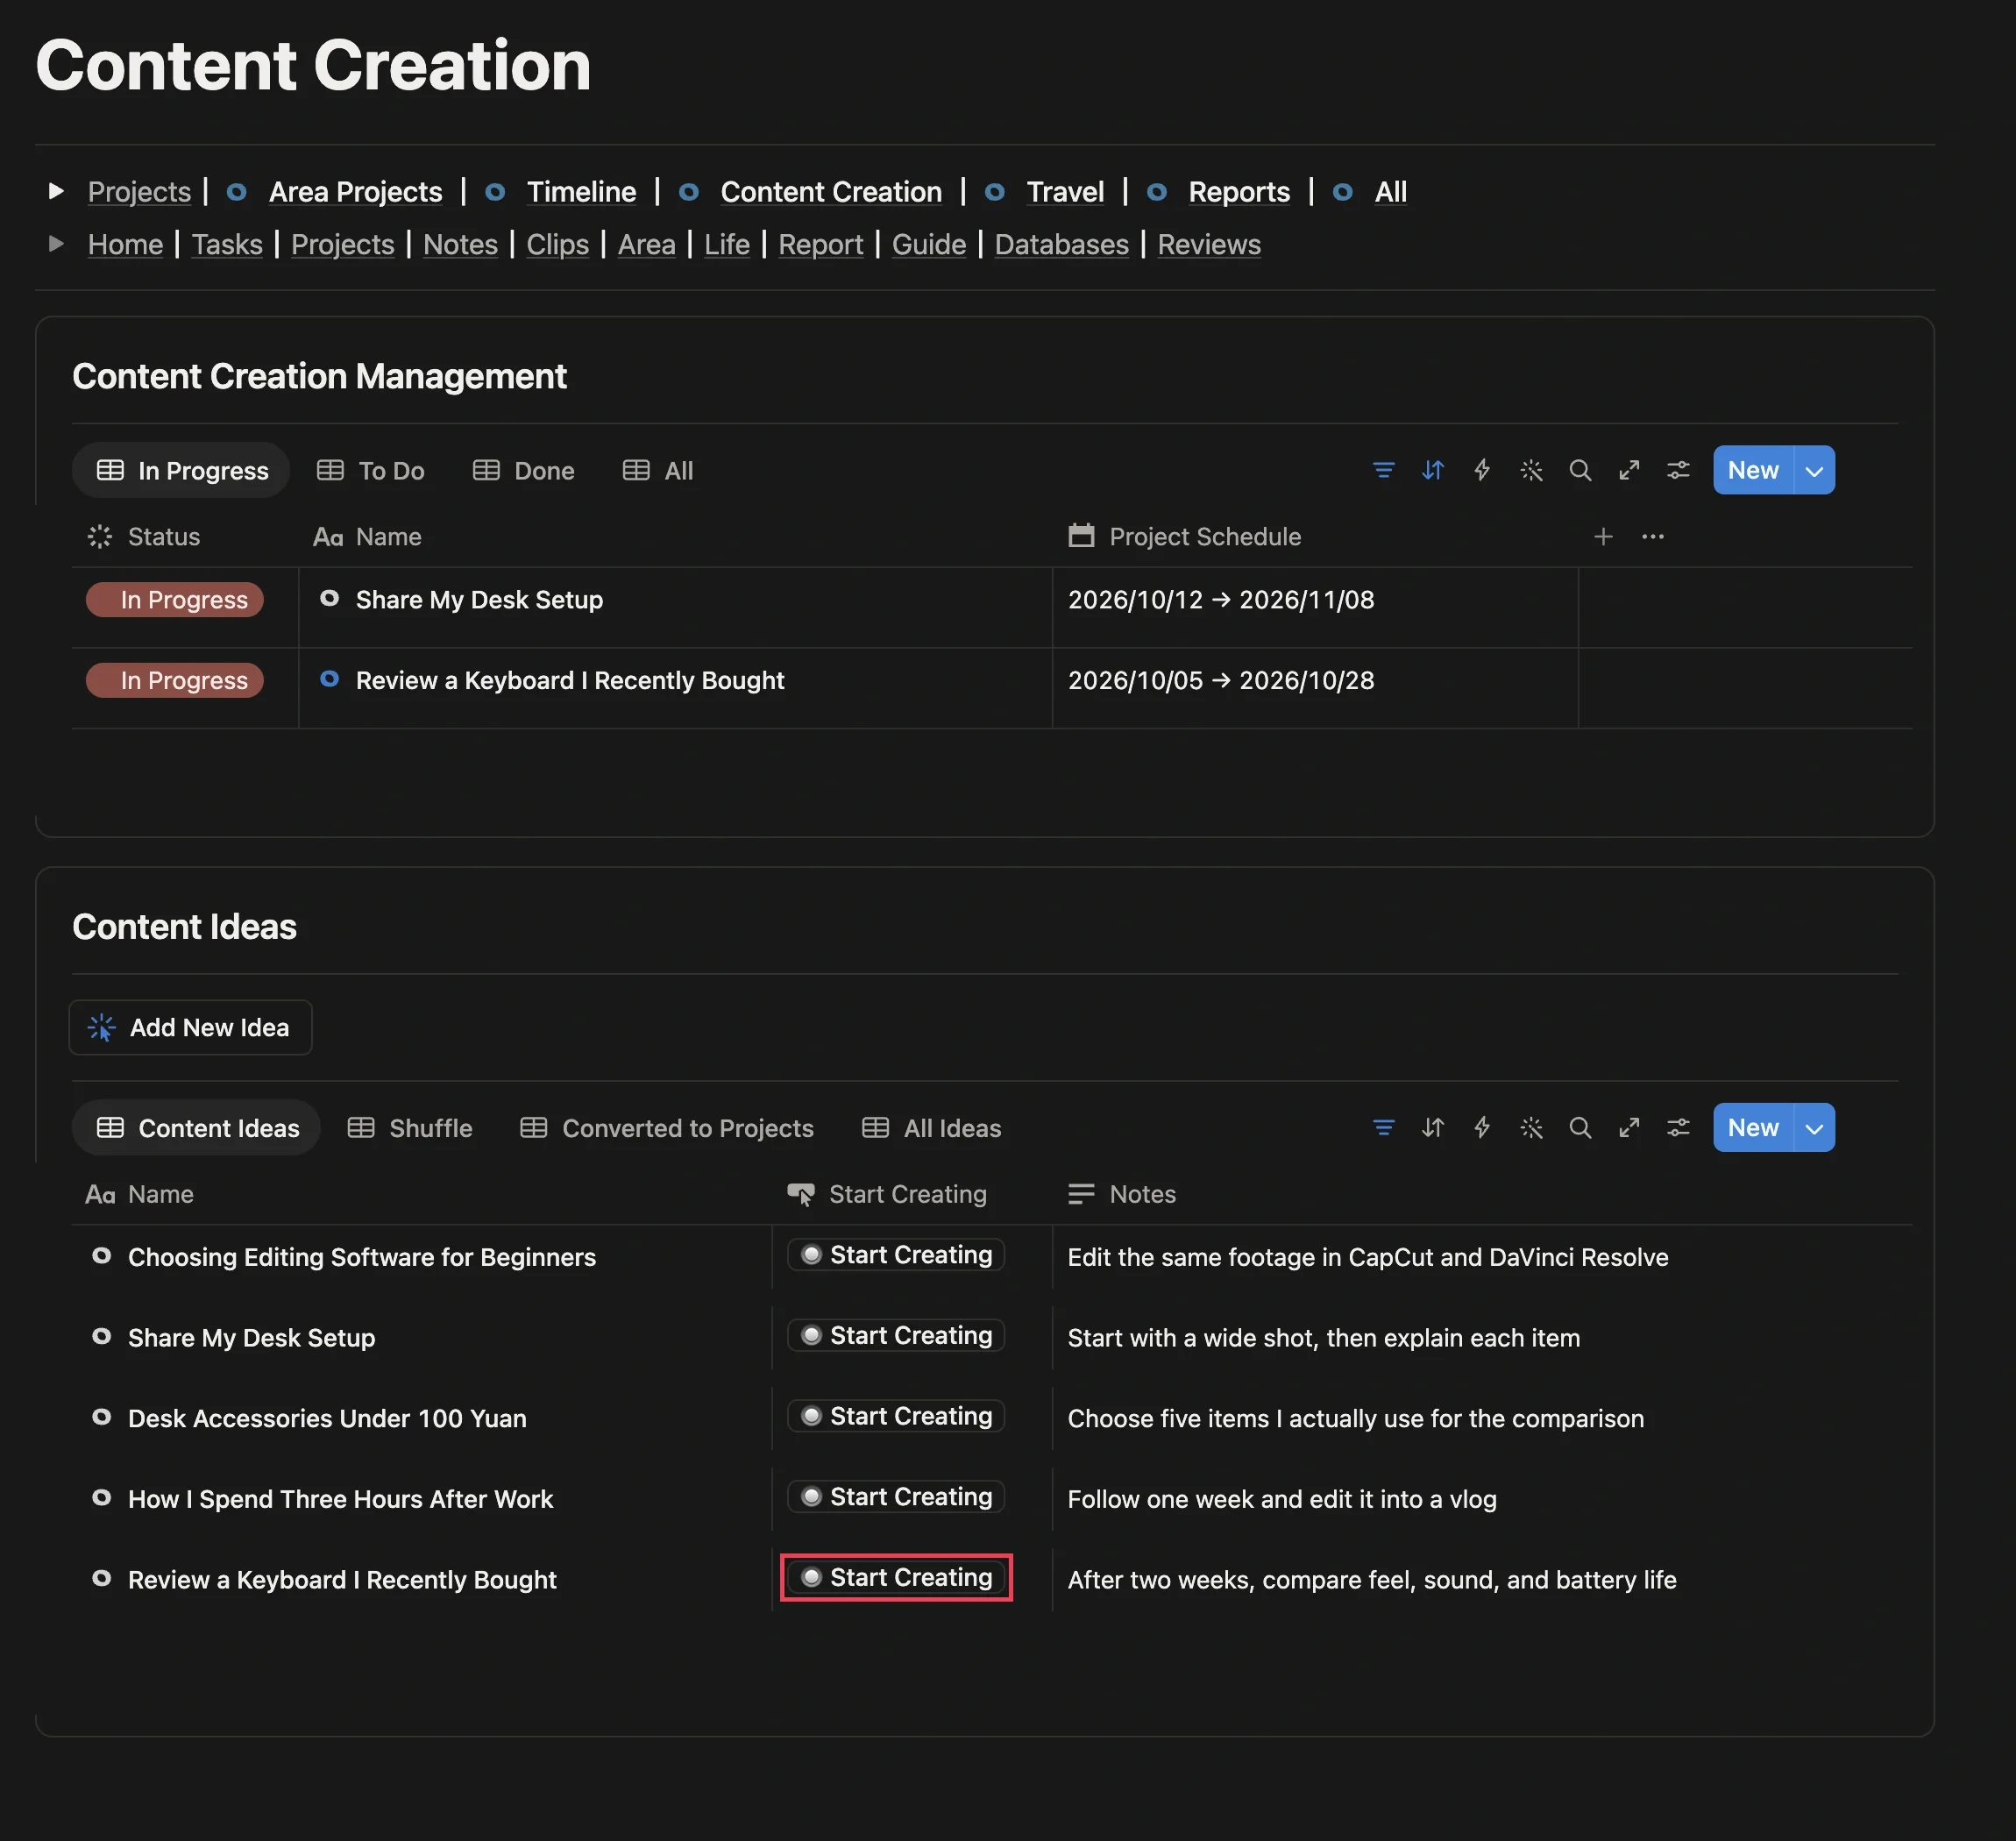
Task: Go to the Tasks page link
Action: point(227,244)
